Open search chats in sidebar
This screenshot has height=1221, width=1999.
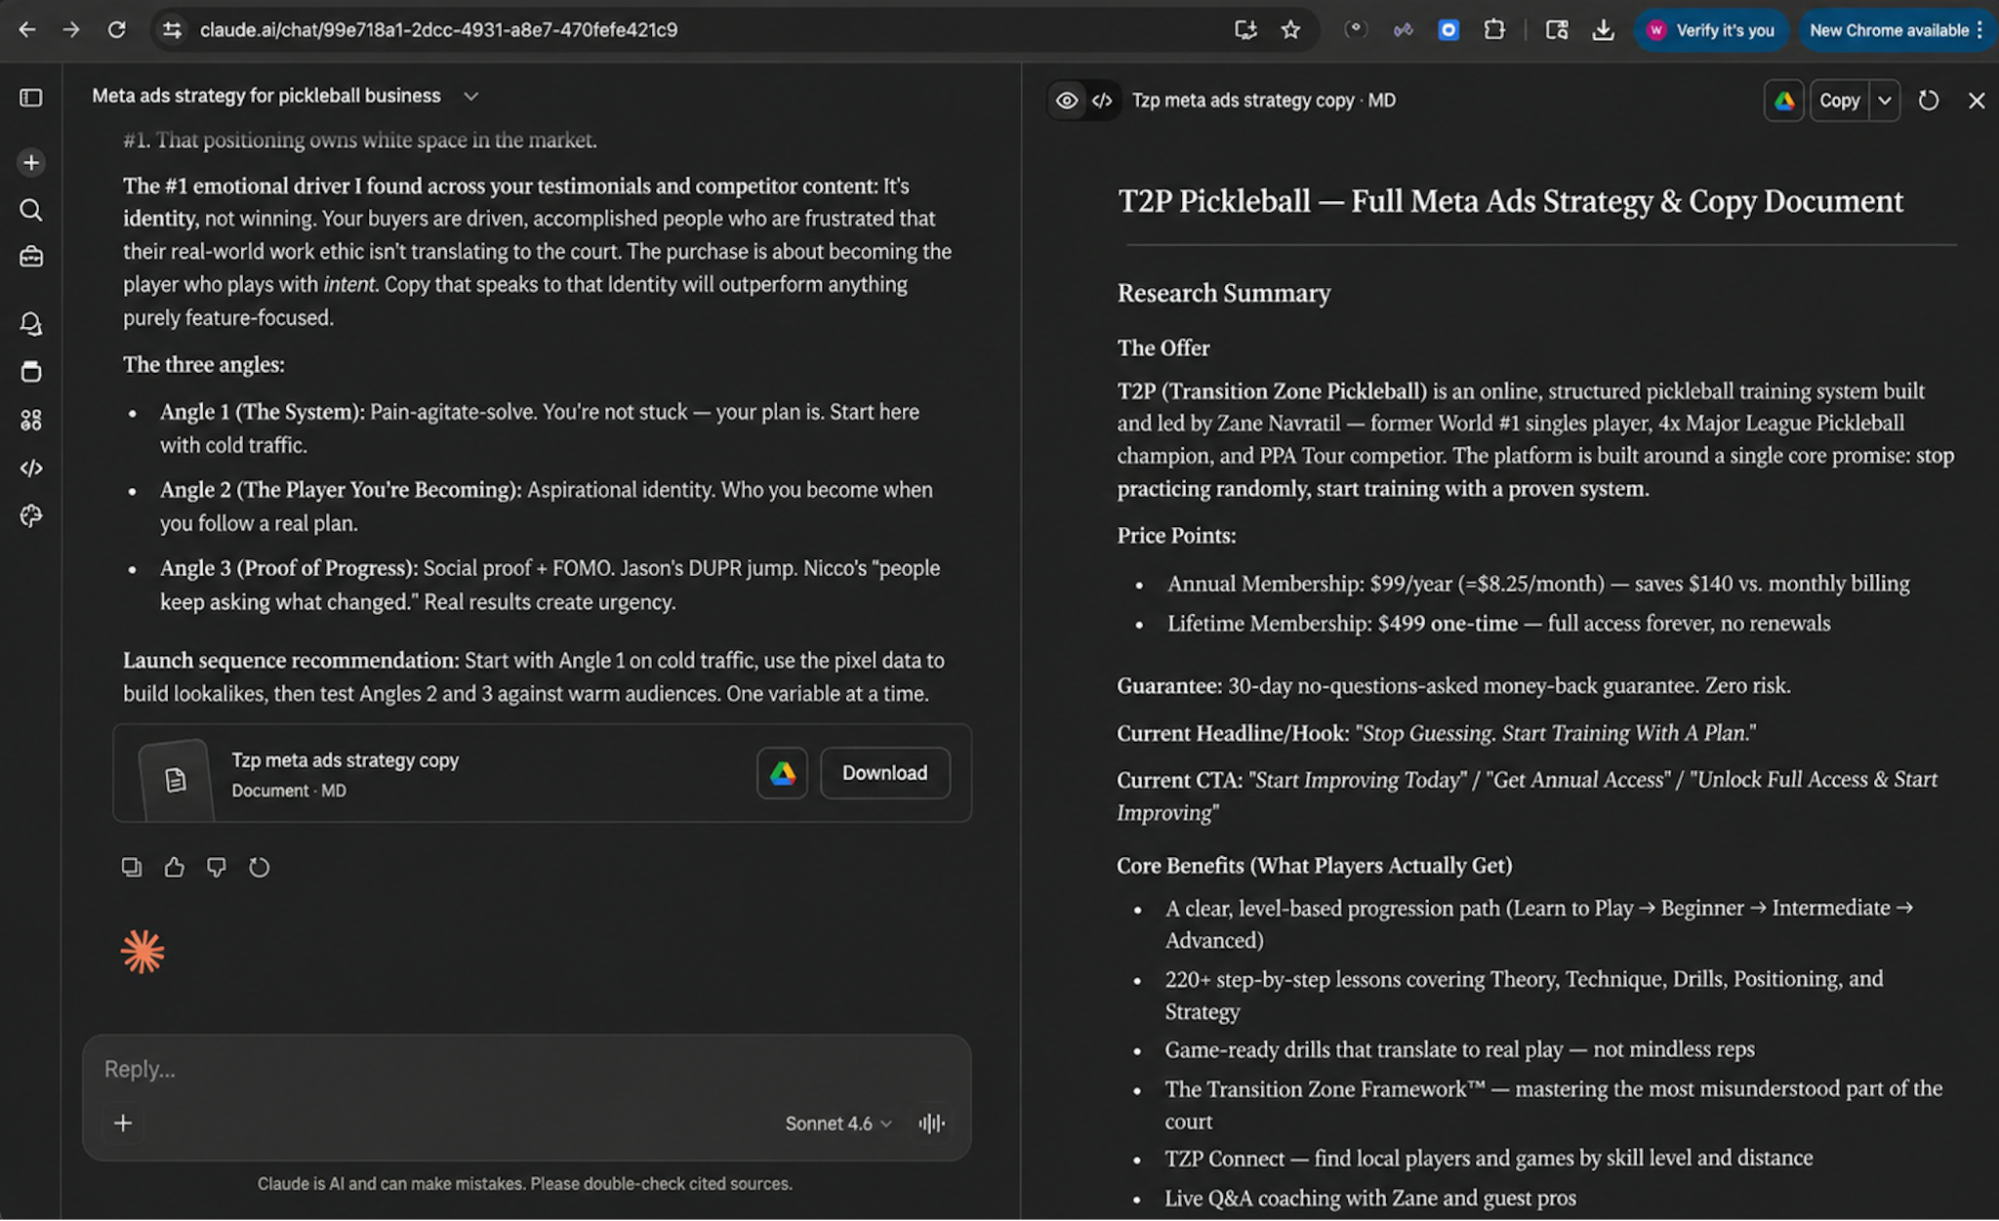point(31,210)
